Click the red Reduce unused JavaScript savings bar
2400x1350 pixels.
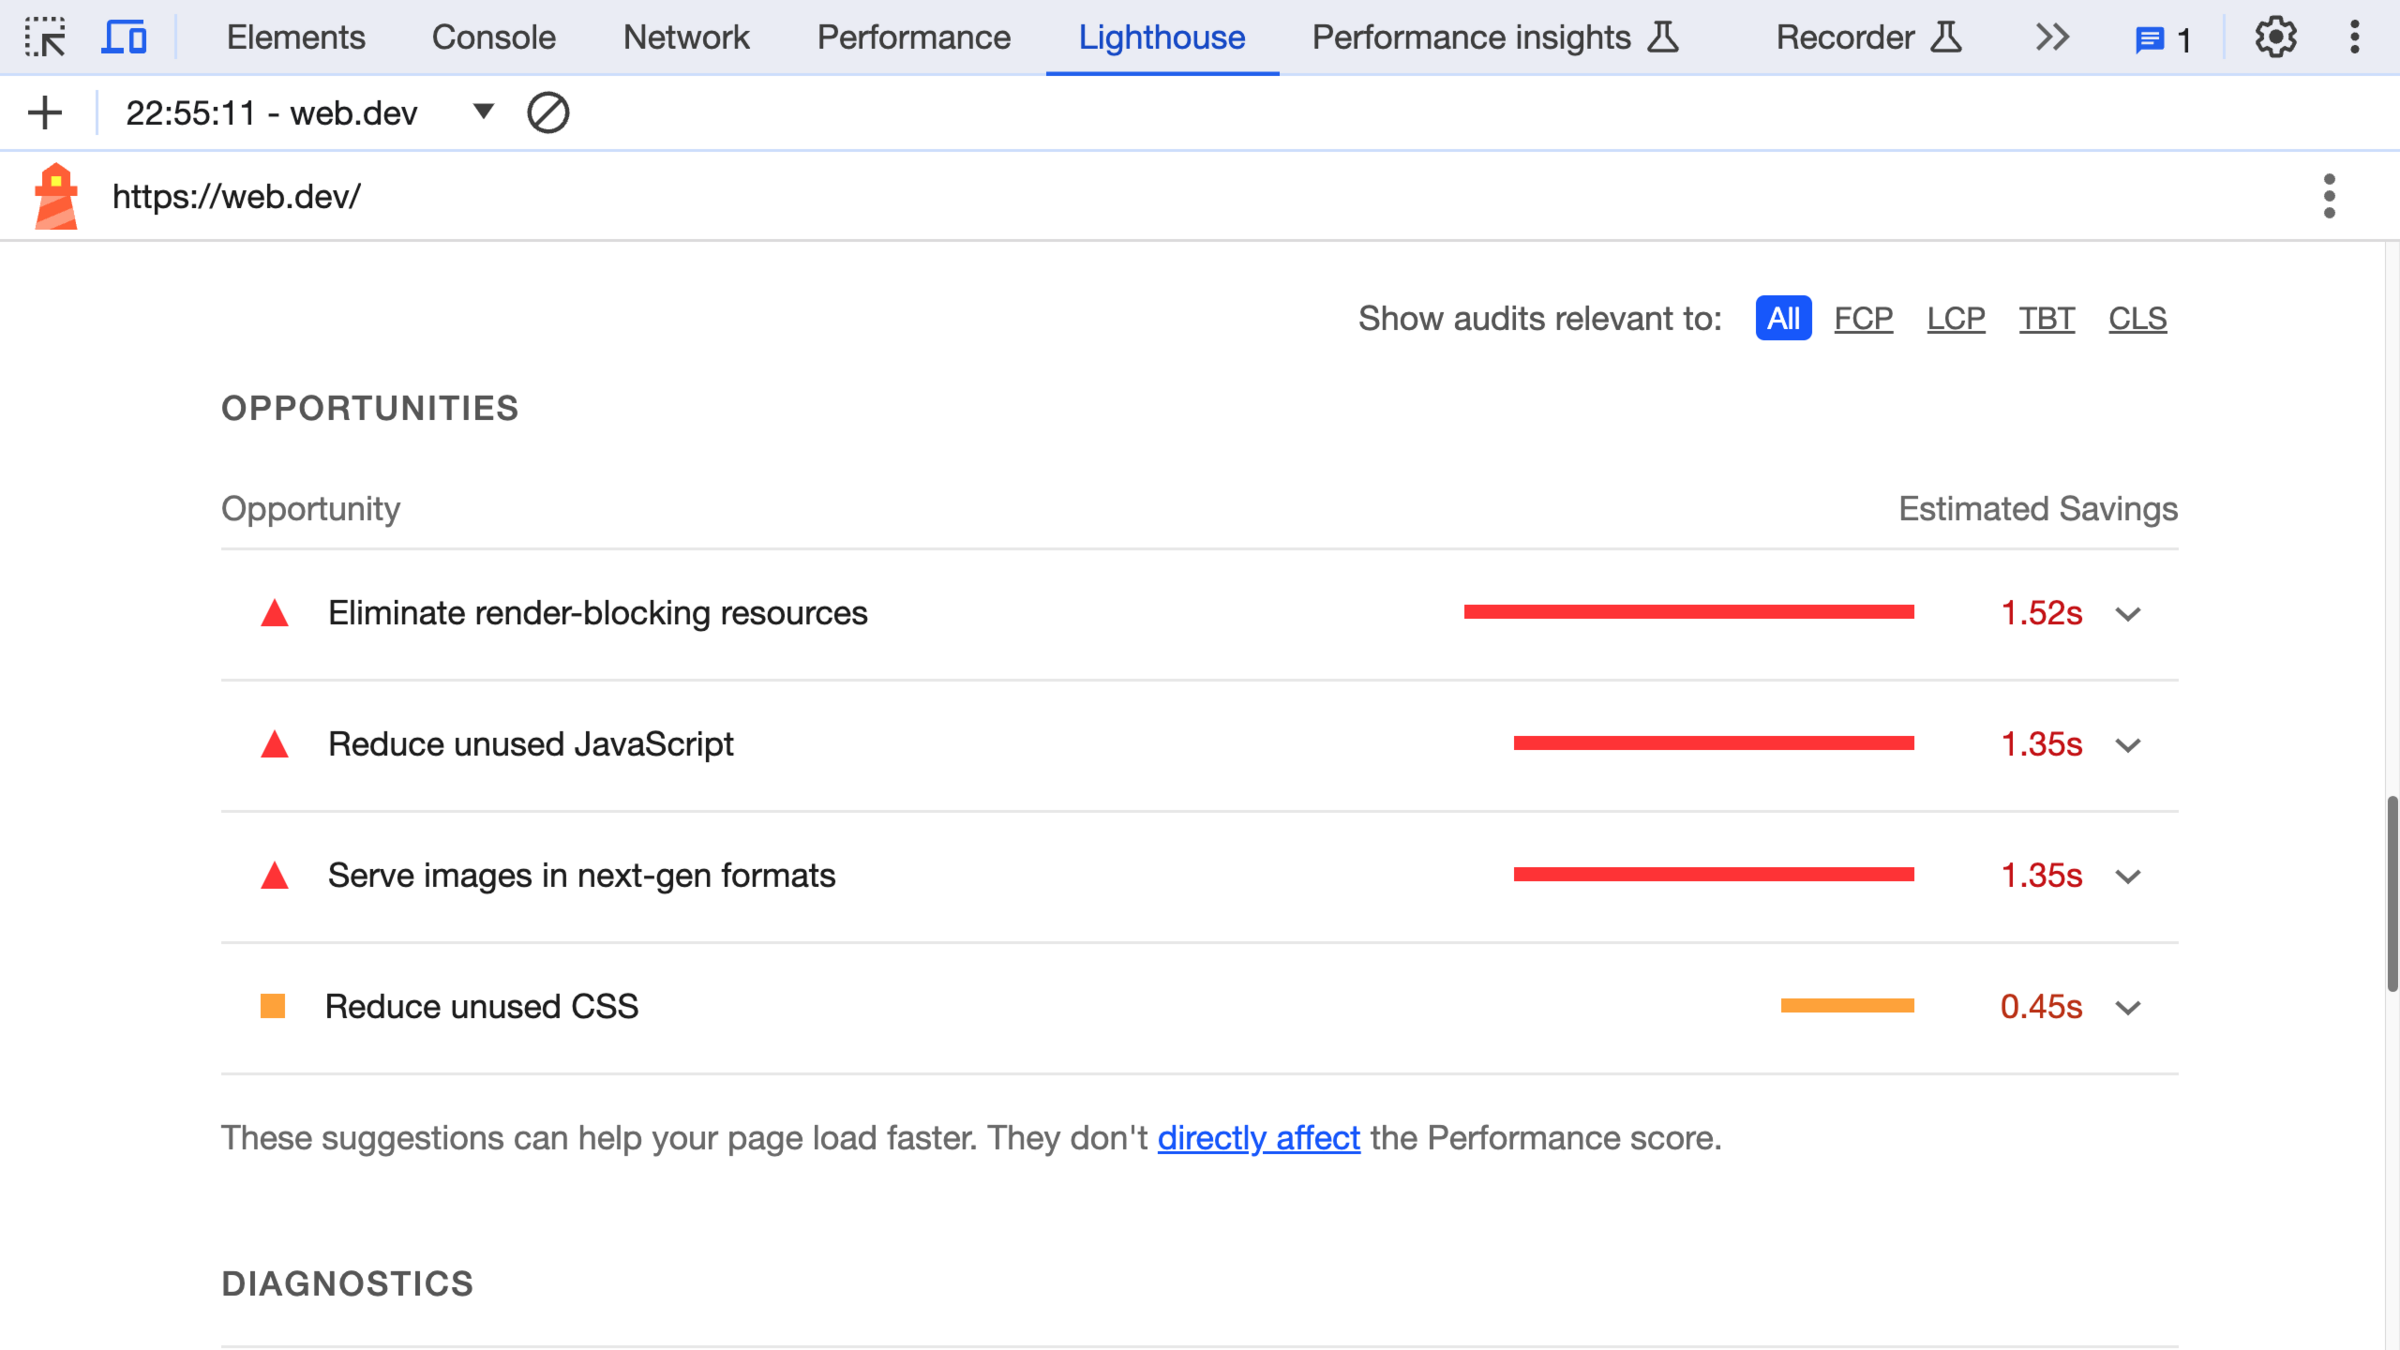coord(1713,743)
